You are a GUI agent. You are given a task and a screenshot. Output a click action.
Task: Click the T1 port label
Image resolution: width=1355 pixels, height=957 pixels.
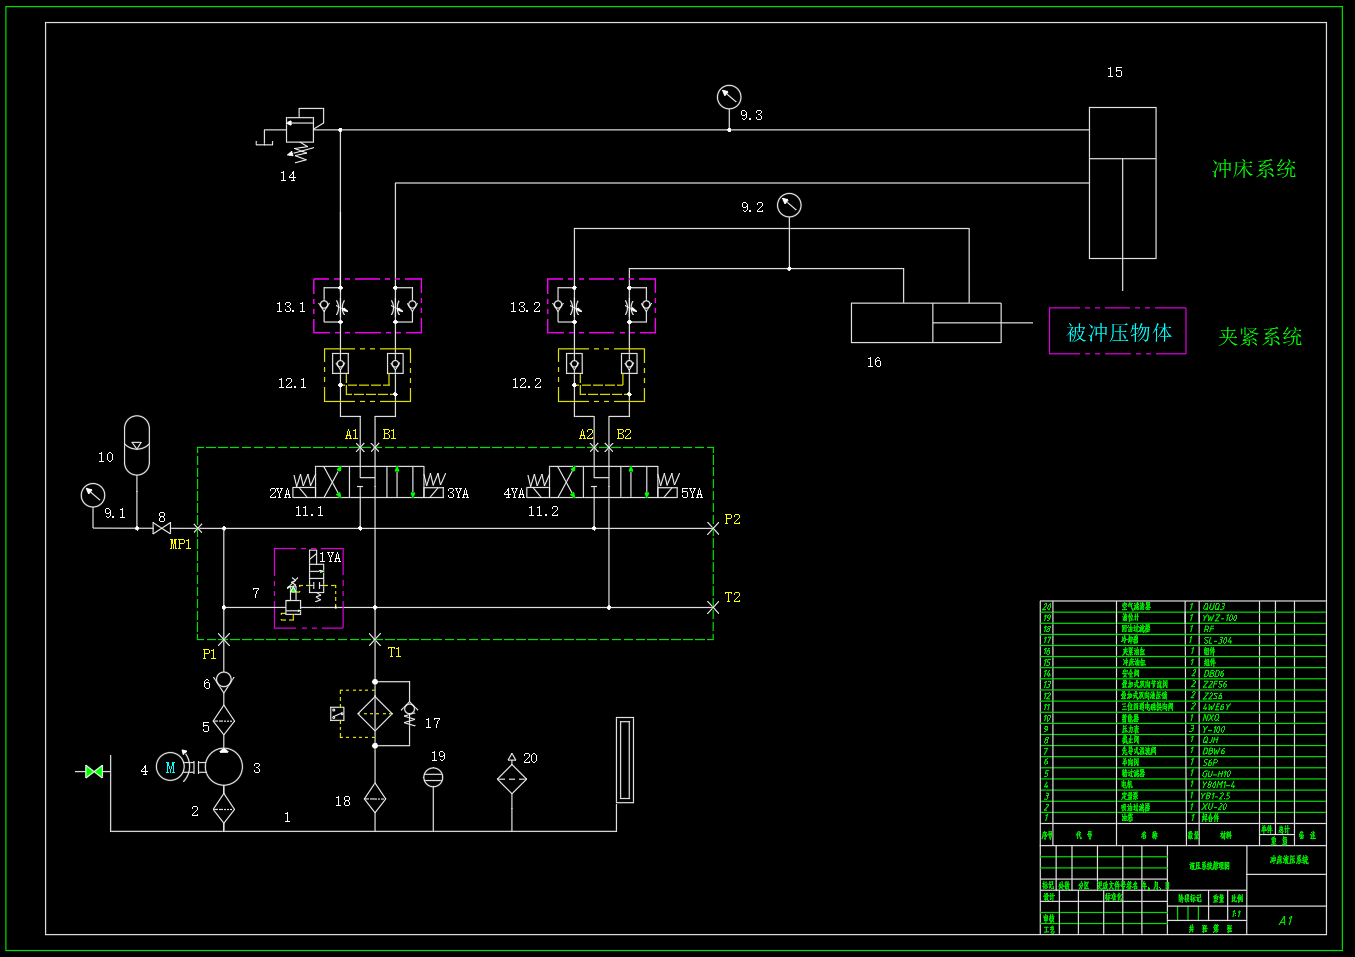pyautogui.click(x=394, y=652)
